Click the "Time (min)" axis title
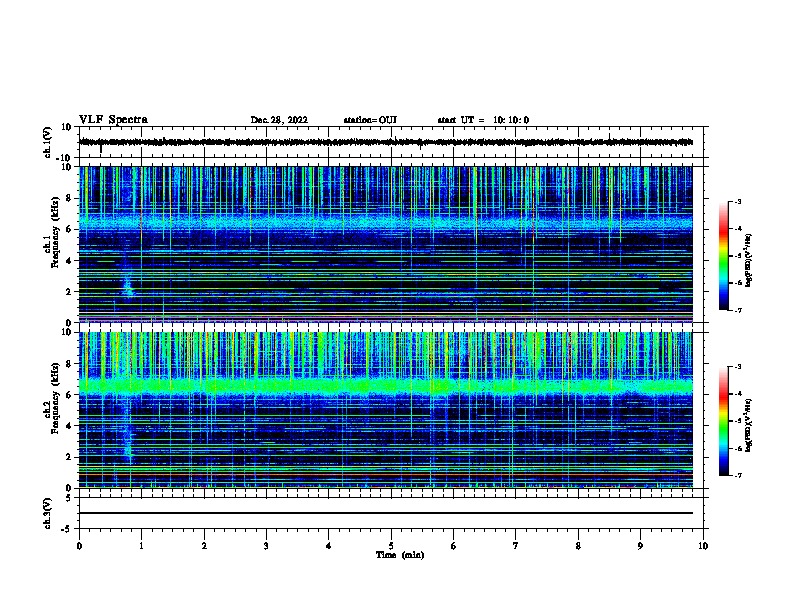Screen dimensions: 792x612 point(400,555)
